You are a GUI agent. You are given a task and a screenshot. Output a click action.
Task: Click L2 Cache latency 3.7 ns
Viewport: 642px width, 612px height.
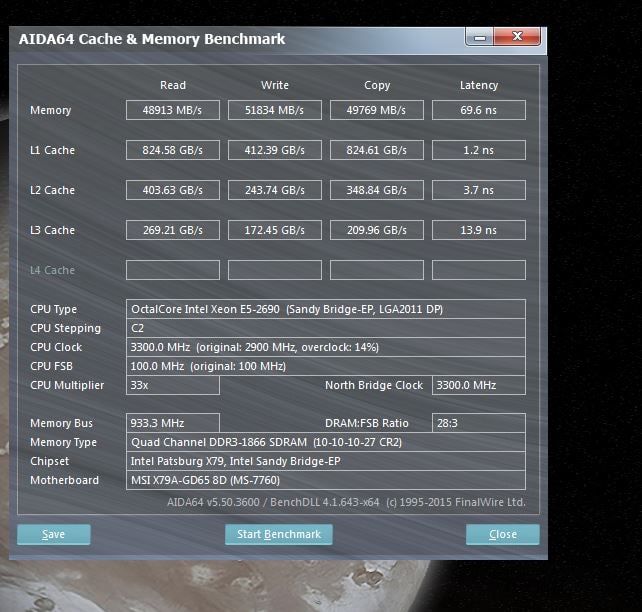(479, 190)
